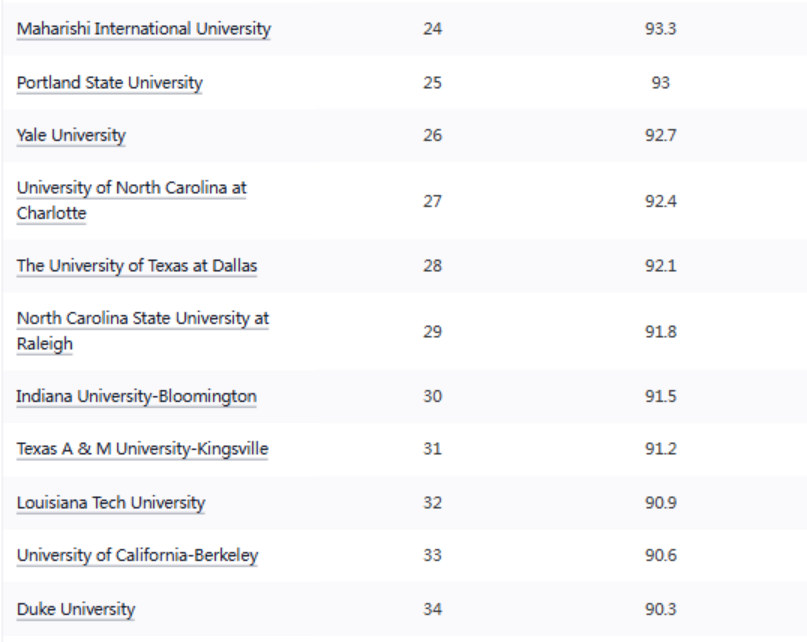Click the 92.1 score value
The height and width of the screenshot is (642, 807).
[x=661, y=266]
